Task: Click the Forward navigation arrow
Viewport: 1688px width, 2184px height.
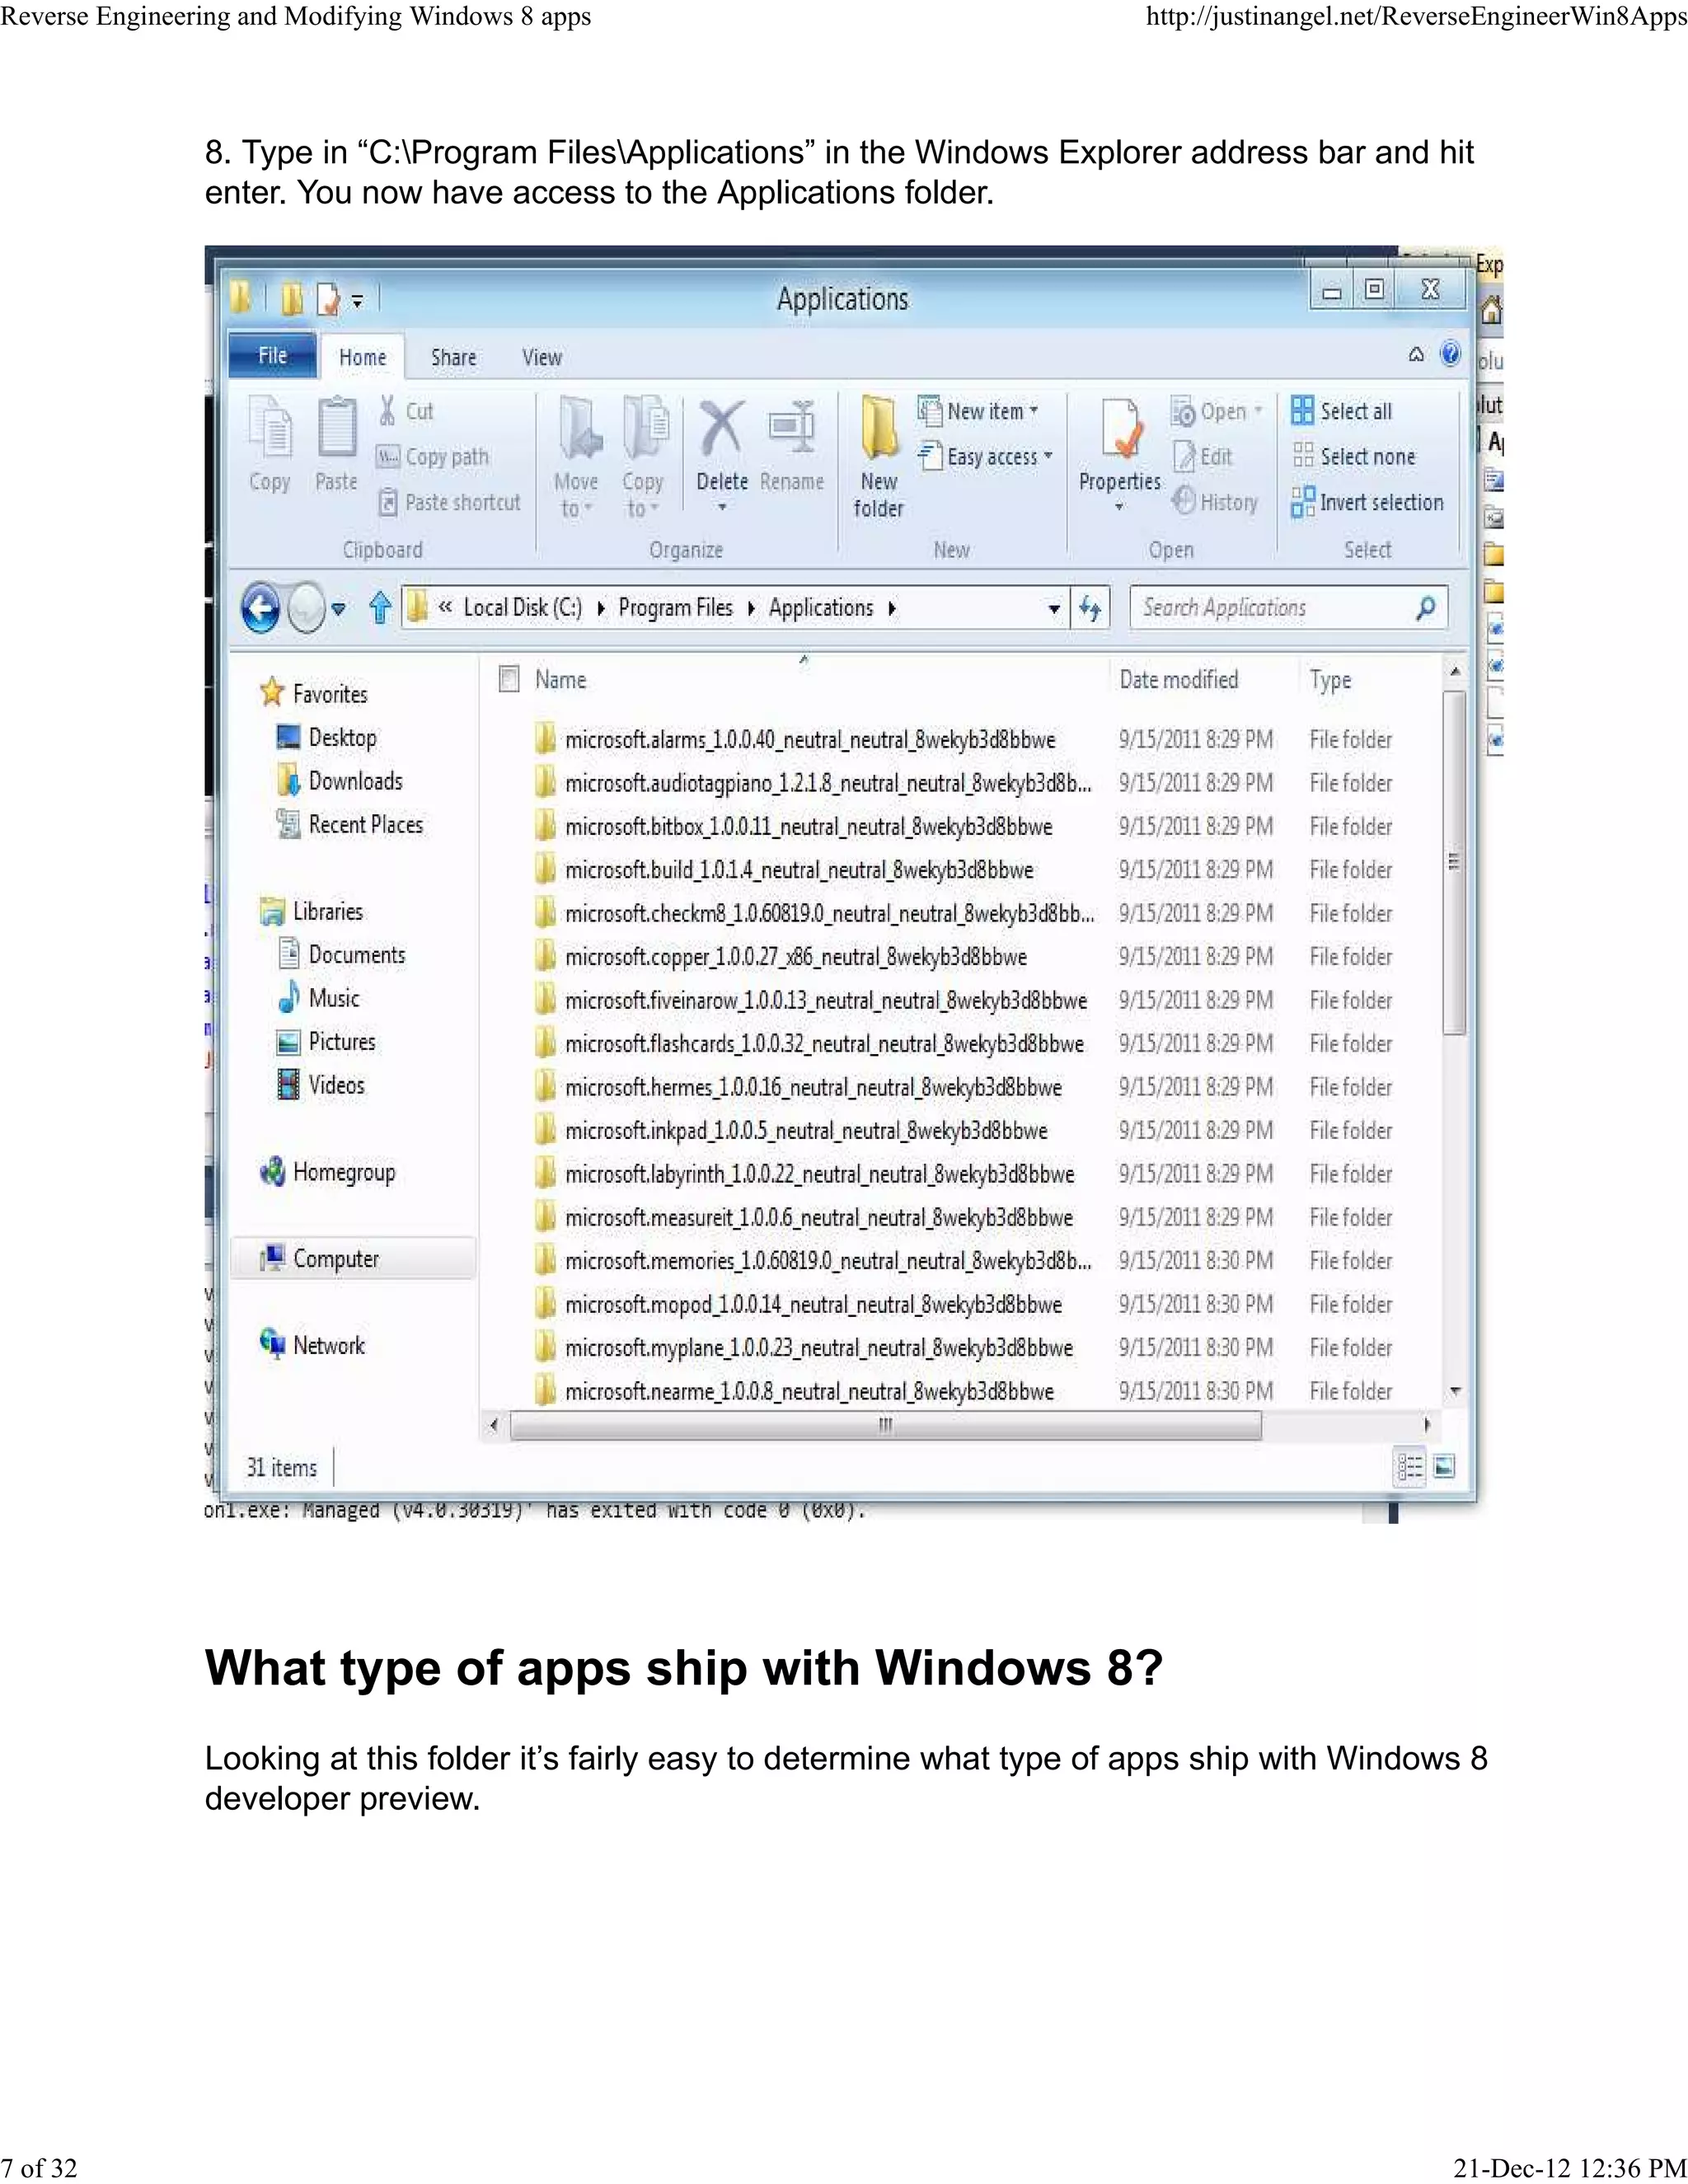Action: coord(306,607)
